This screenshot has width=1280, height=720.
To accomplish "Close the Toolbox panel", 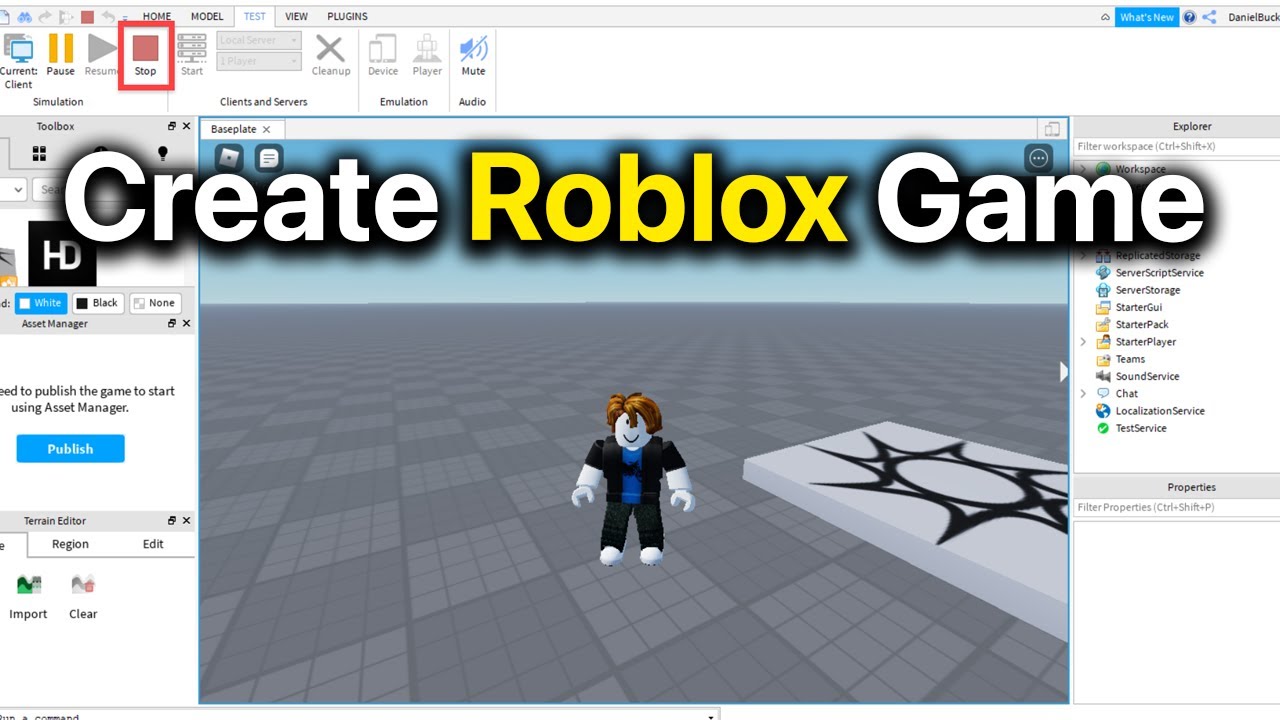I will coord(187,126).
